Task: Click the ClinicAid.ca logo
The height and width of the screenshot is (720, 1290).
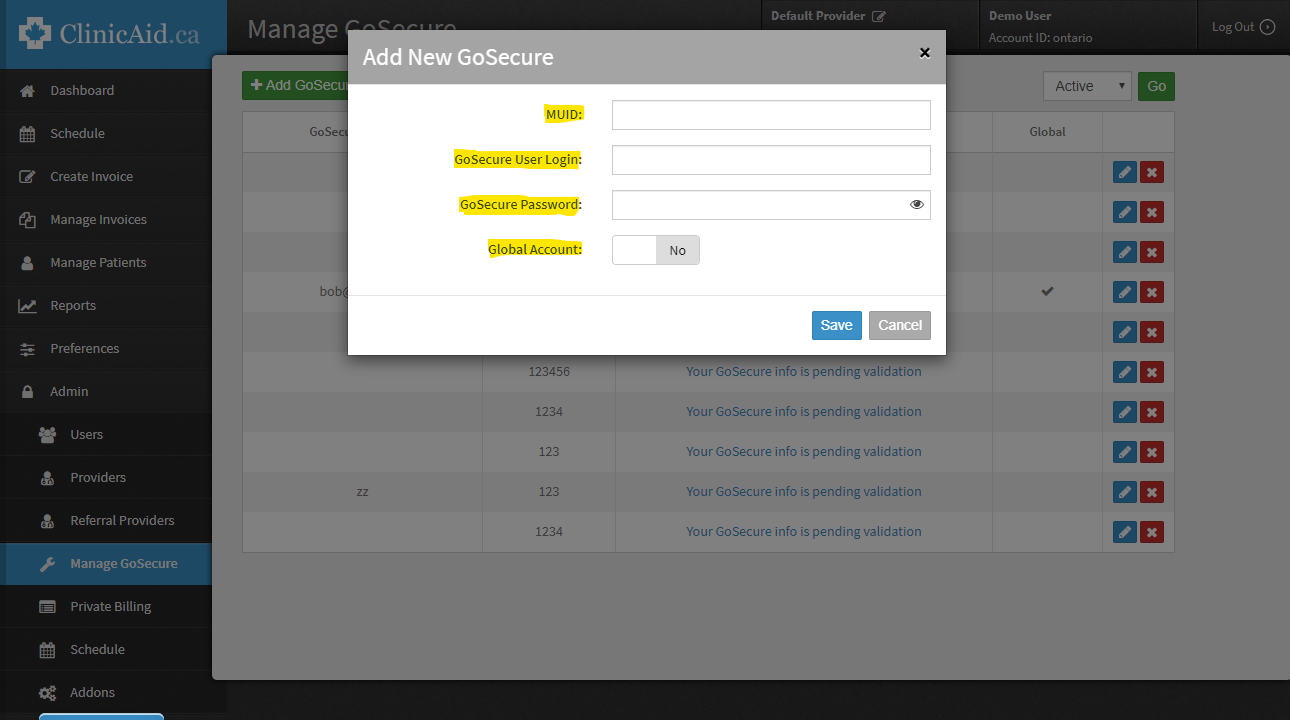Action: 109,33
